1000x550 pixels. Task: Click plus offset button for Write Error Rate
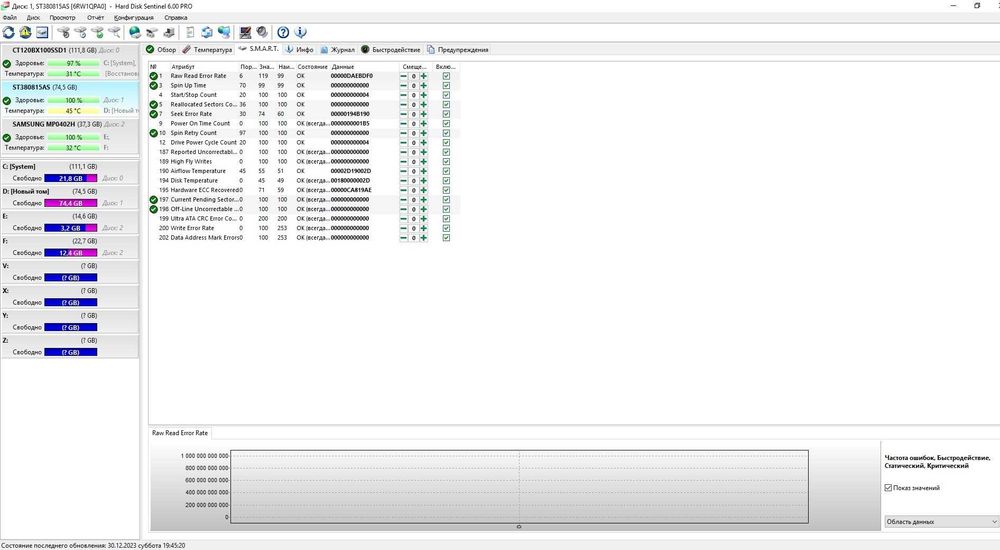(x=423, y=228)
